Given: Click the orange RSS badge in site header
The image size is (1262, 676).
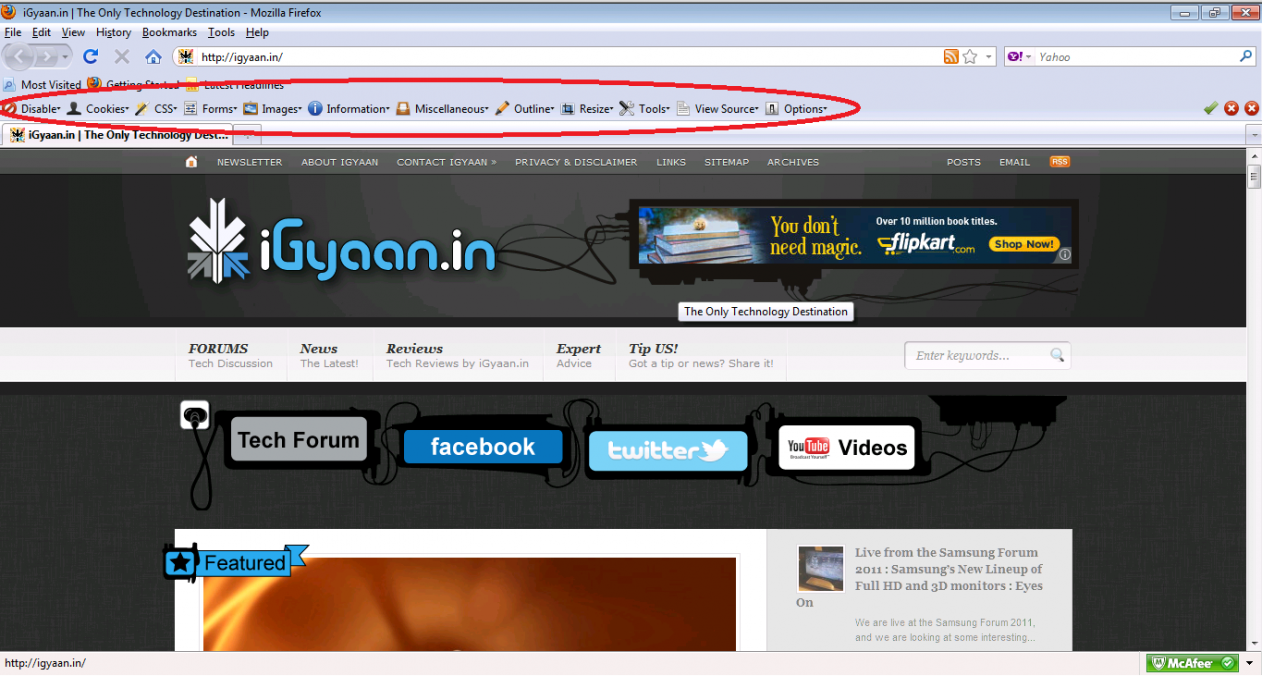Looking at the screenshot, I should click(x=1059, y=161).
